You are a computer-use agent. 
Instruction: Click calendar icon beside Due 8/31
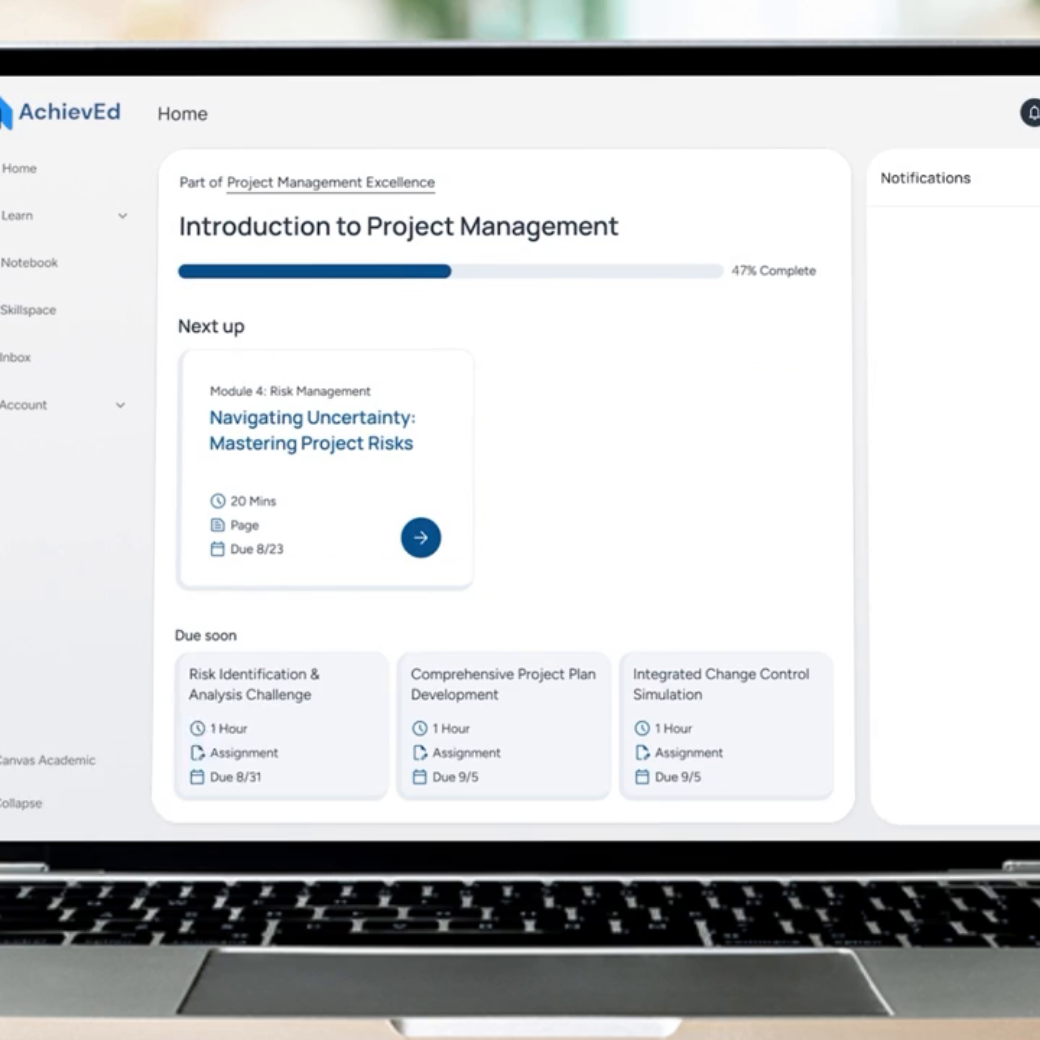pos(197,777)
